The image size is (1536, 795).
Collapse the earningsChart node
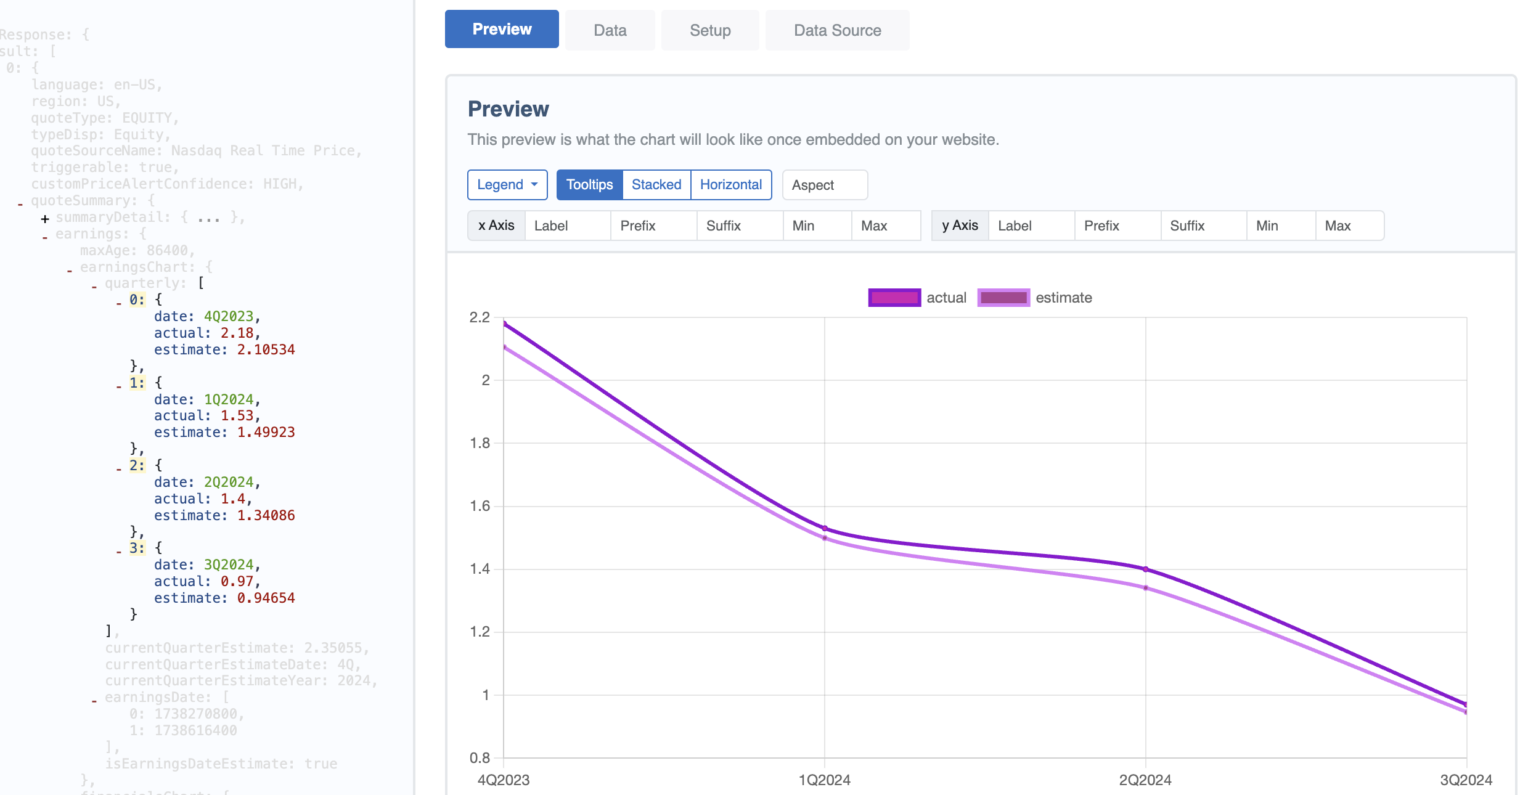pyautogui.click(x=69, y=269)
